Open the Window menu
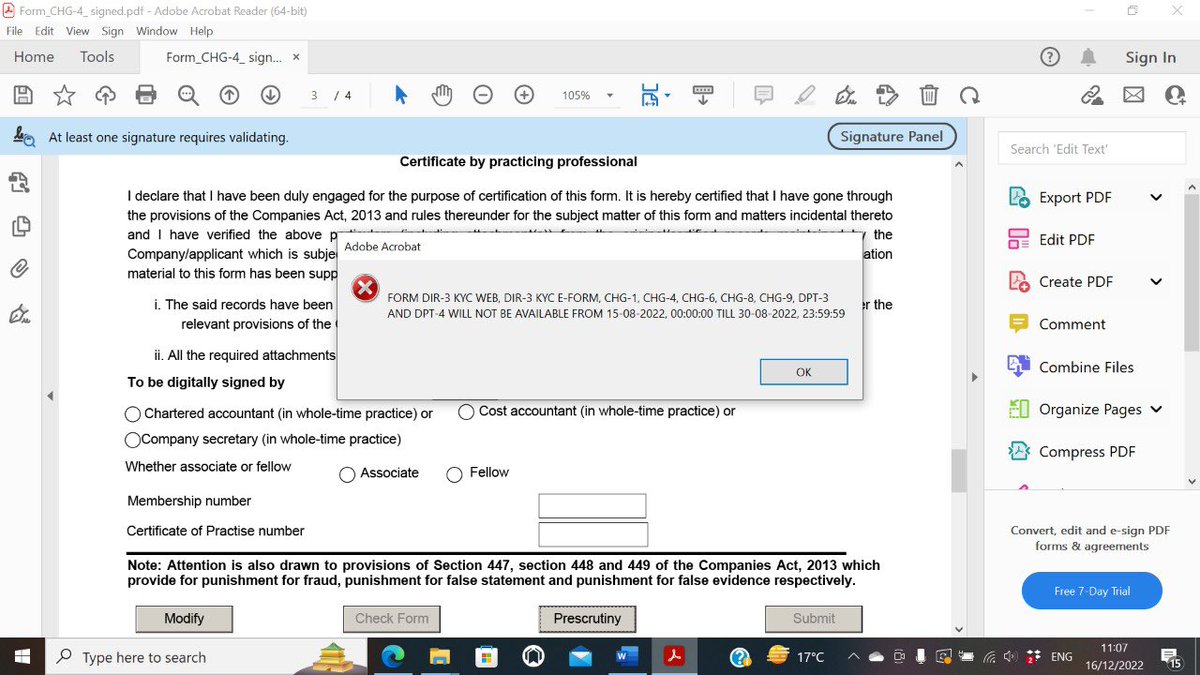 [x=157, y=31]
